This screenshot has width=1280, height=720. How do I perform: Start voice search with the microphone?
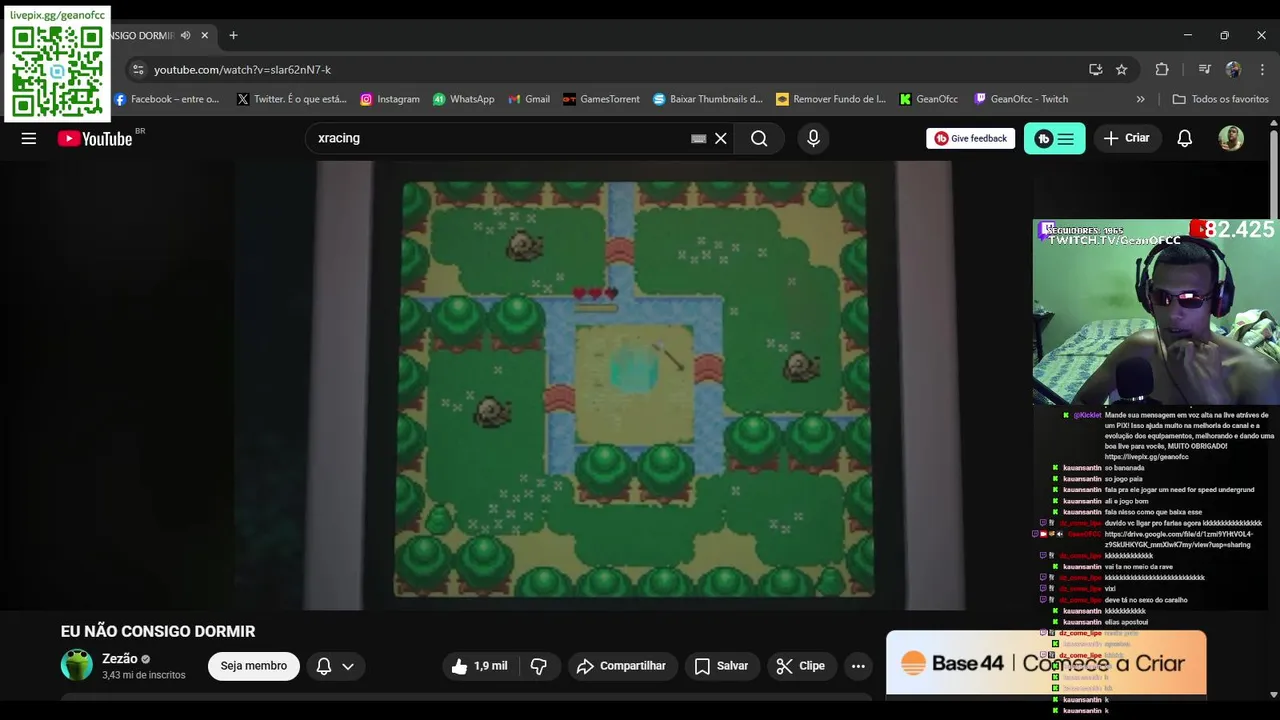pyautogui.click(x=813, y=139)
